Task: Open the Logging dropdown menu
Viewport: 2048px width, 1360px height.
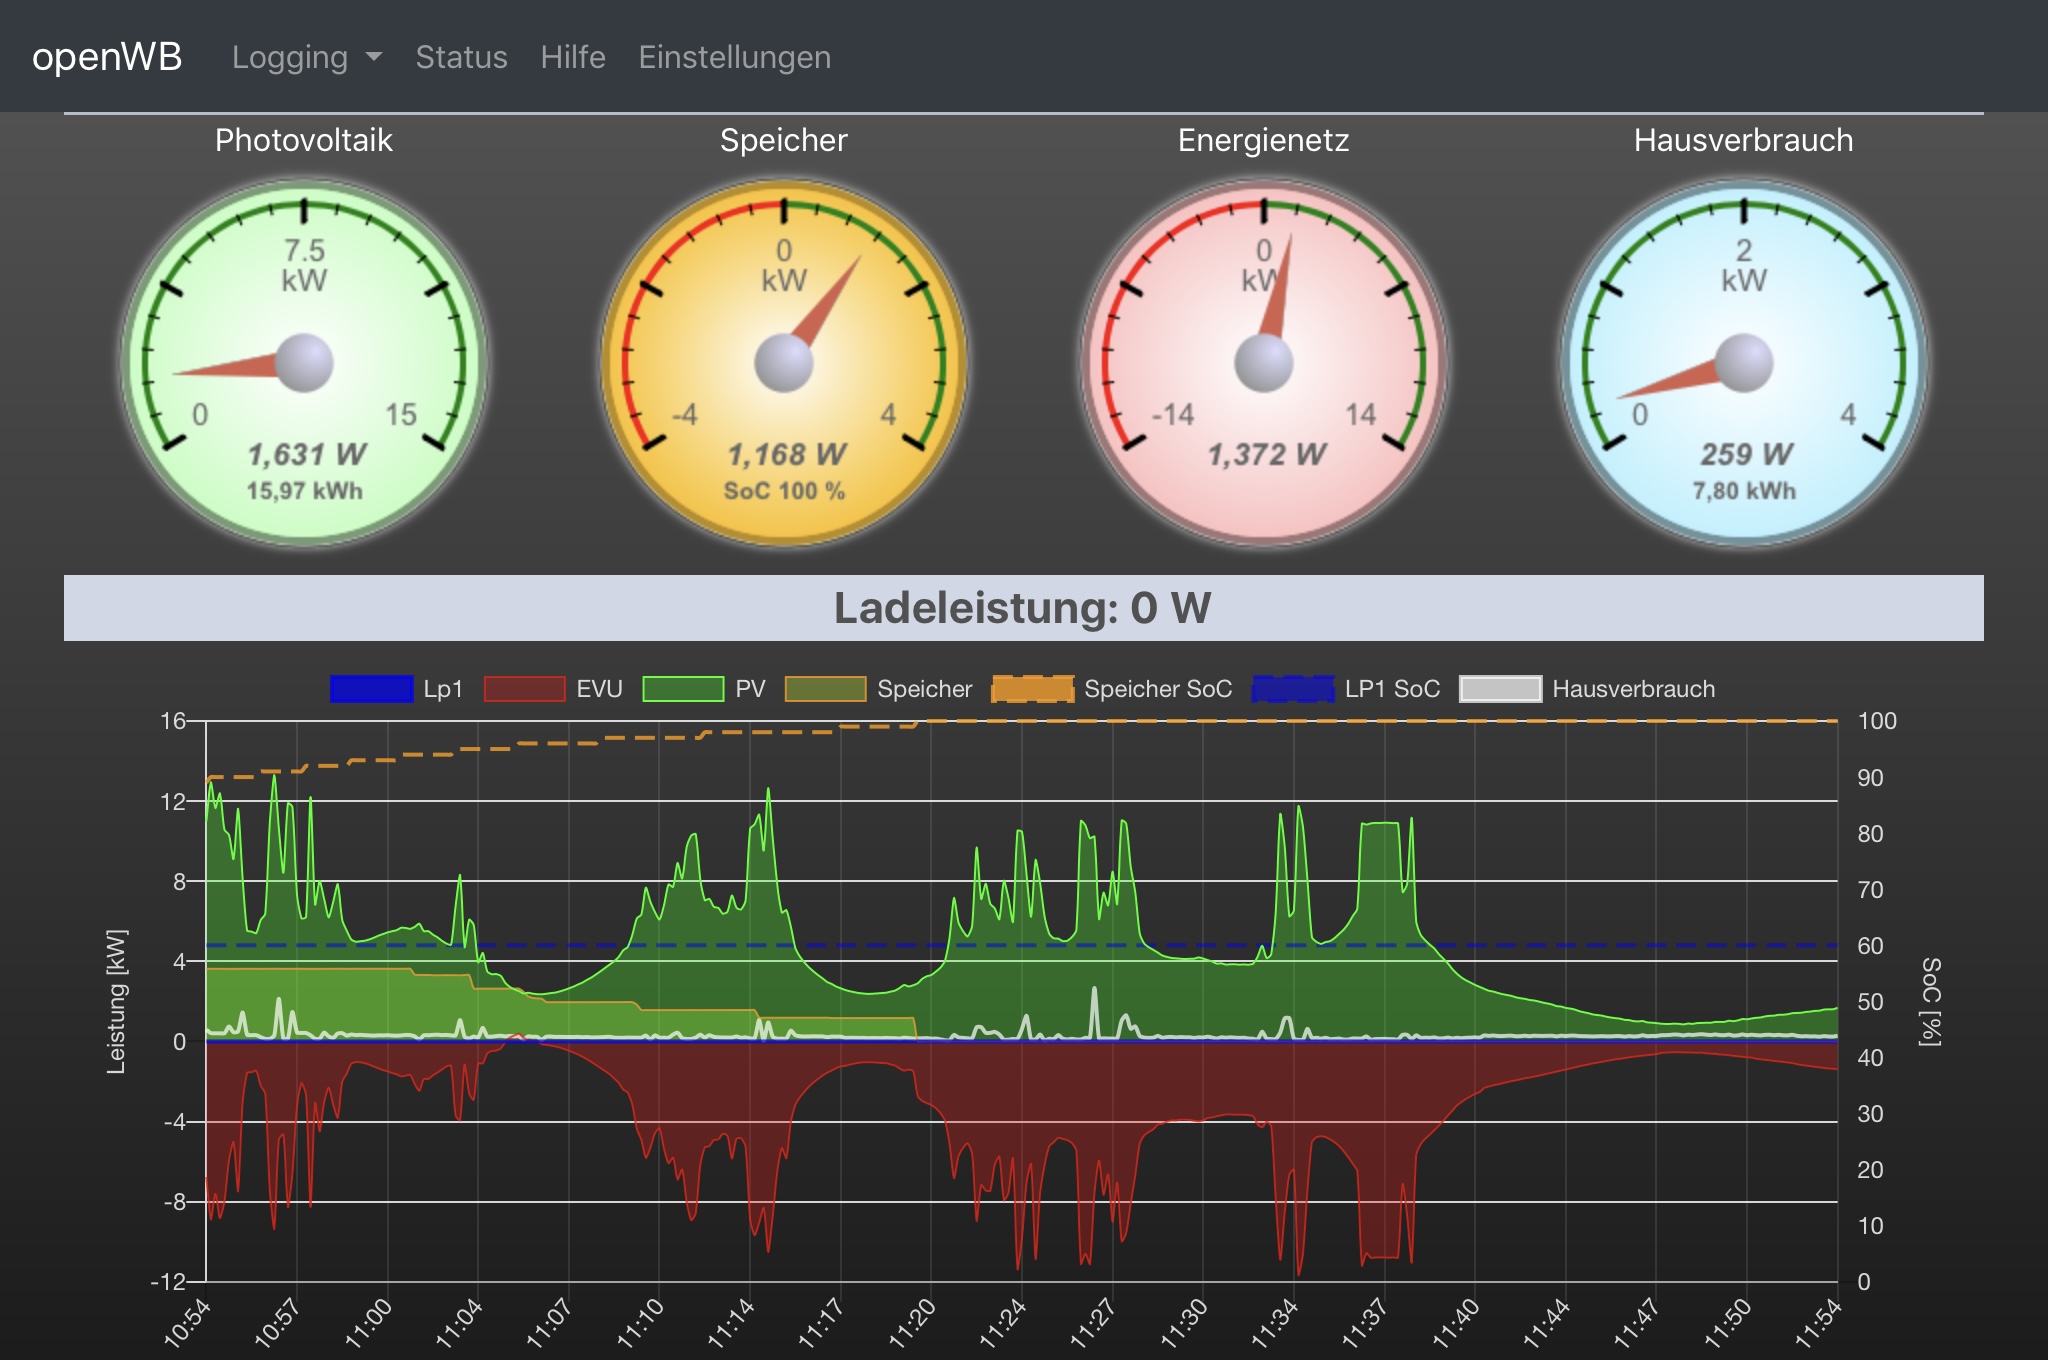Action: point(290,57)
